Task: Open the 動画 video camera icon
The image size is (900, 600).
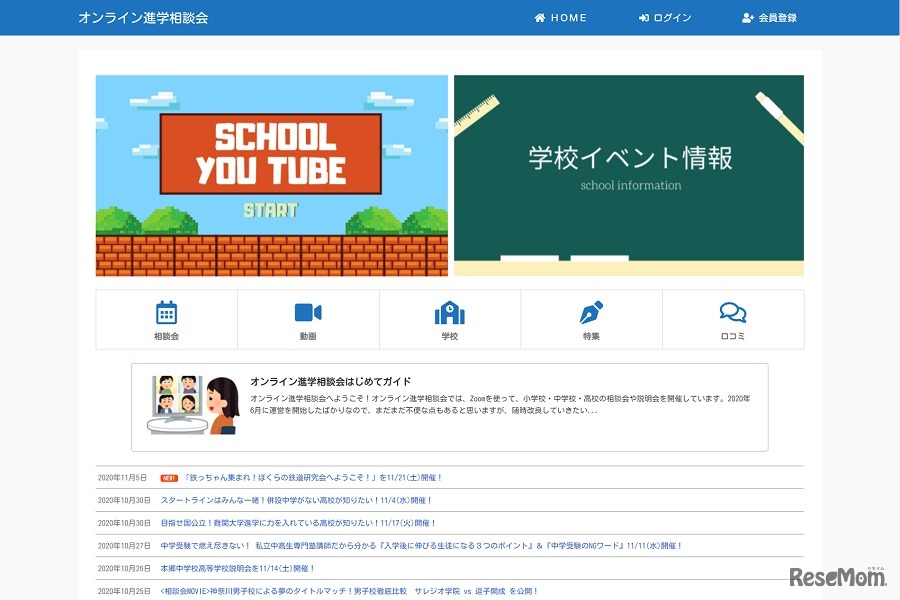Action: (x=308, y=312)
